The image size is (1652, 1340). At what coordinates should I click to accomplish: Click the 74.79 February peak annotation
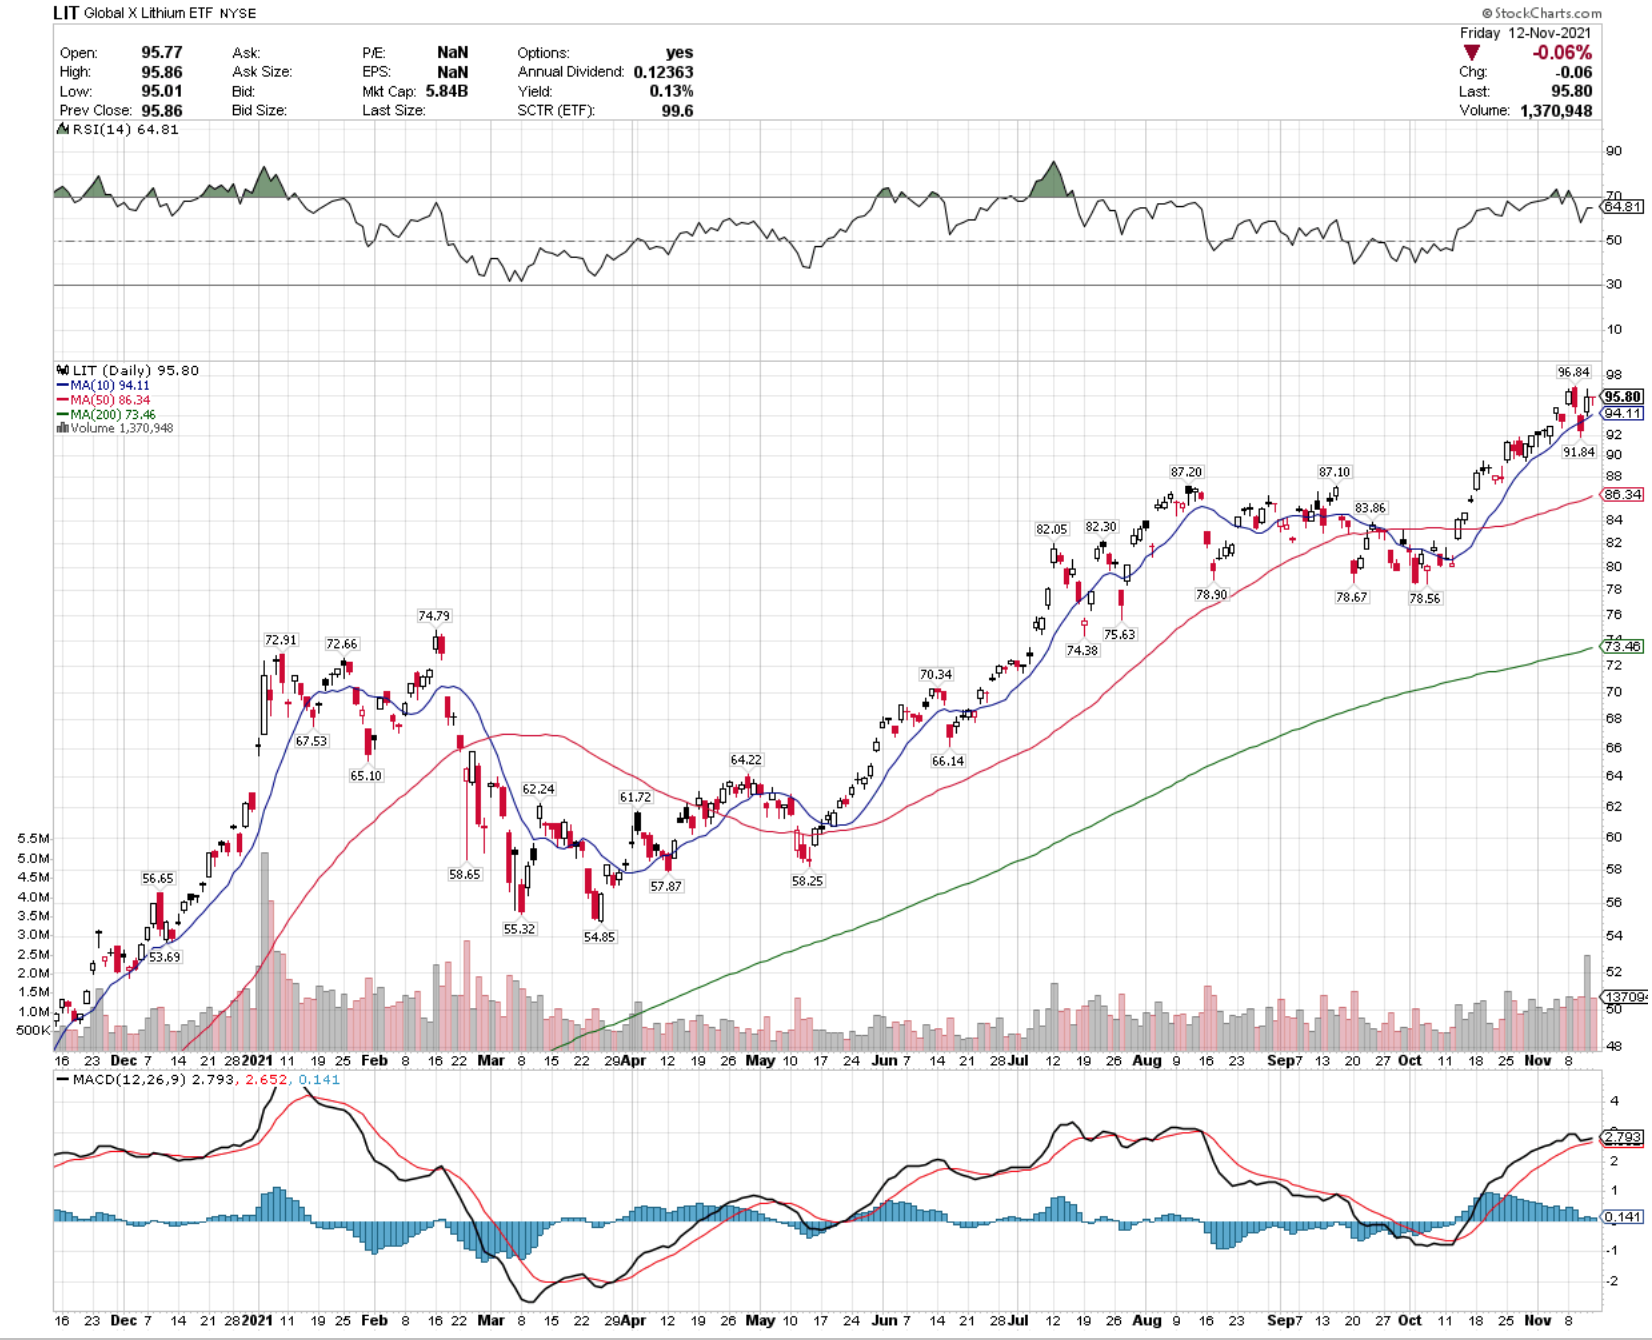click(434, 616)
